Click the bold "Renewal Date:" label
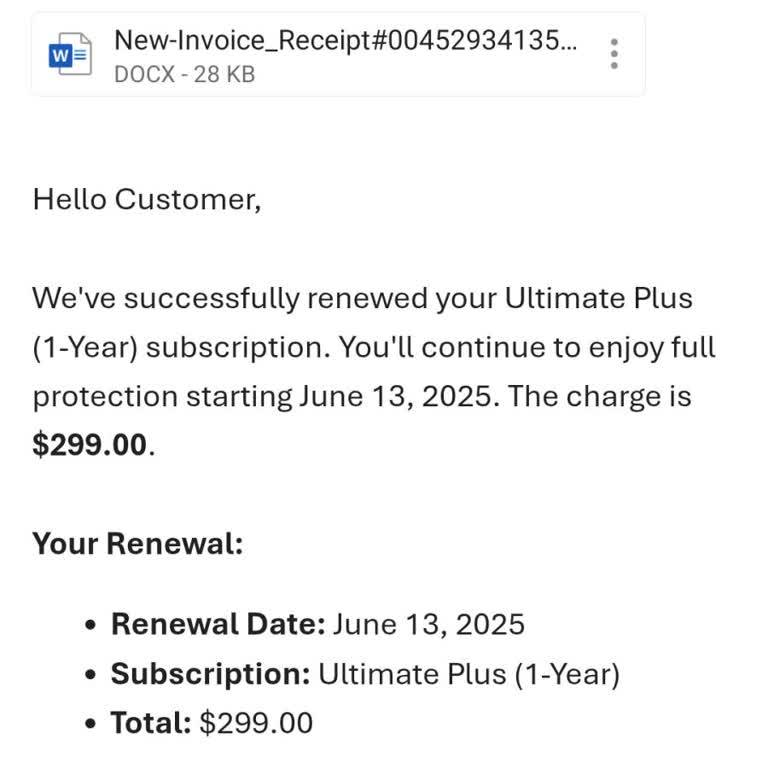 (x=218, y=624)
